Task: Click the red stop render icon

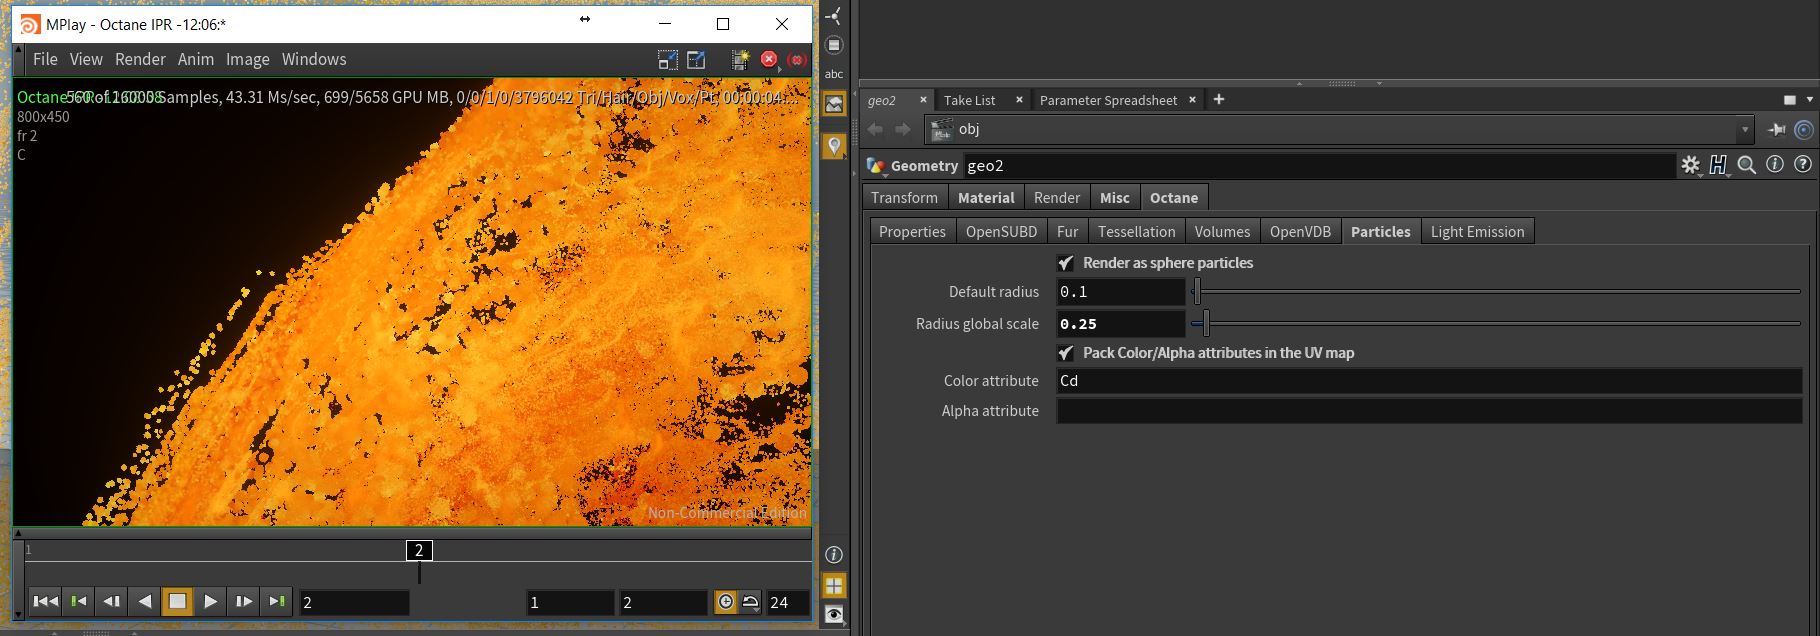Action: pyautogui.click(x=769, y=60)
